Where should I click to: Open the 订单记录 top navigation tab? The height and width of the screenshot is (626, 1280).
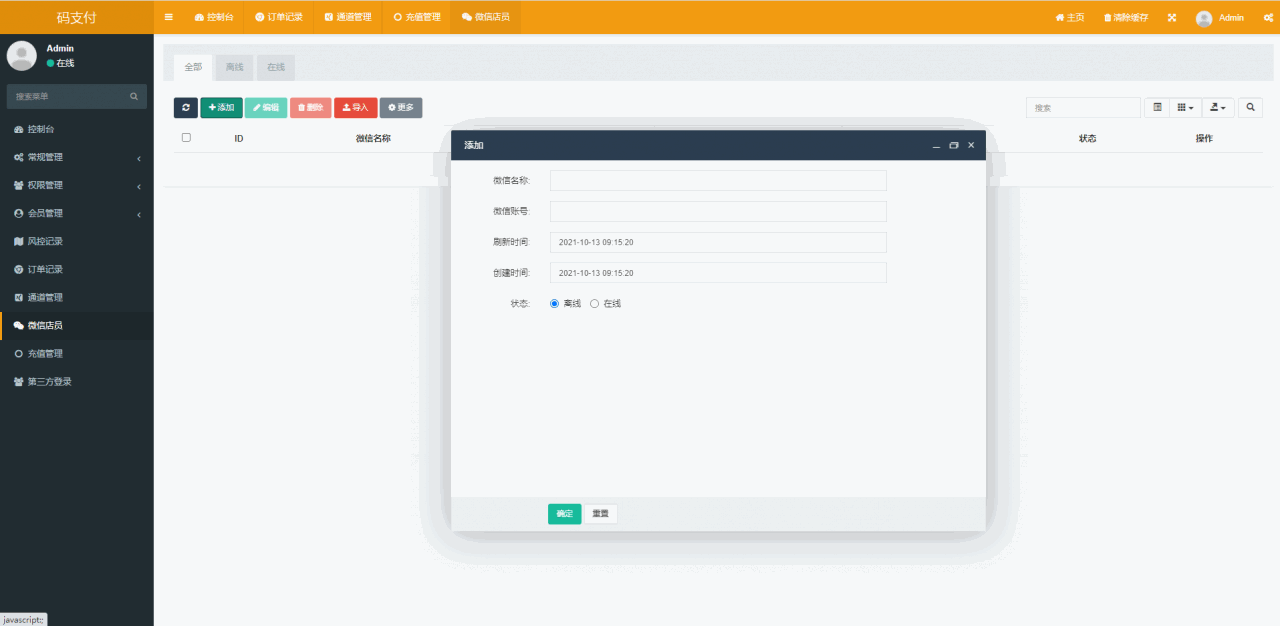coord(279,17)
